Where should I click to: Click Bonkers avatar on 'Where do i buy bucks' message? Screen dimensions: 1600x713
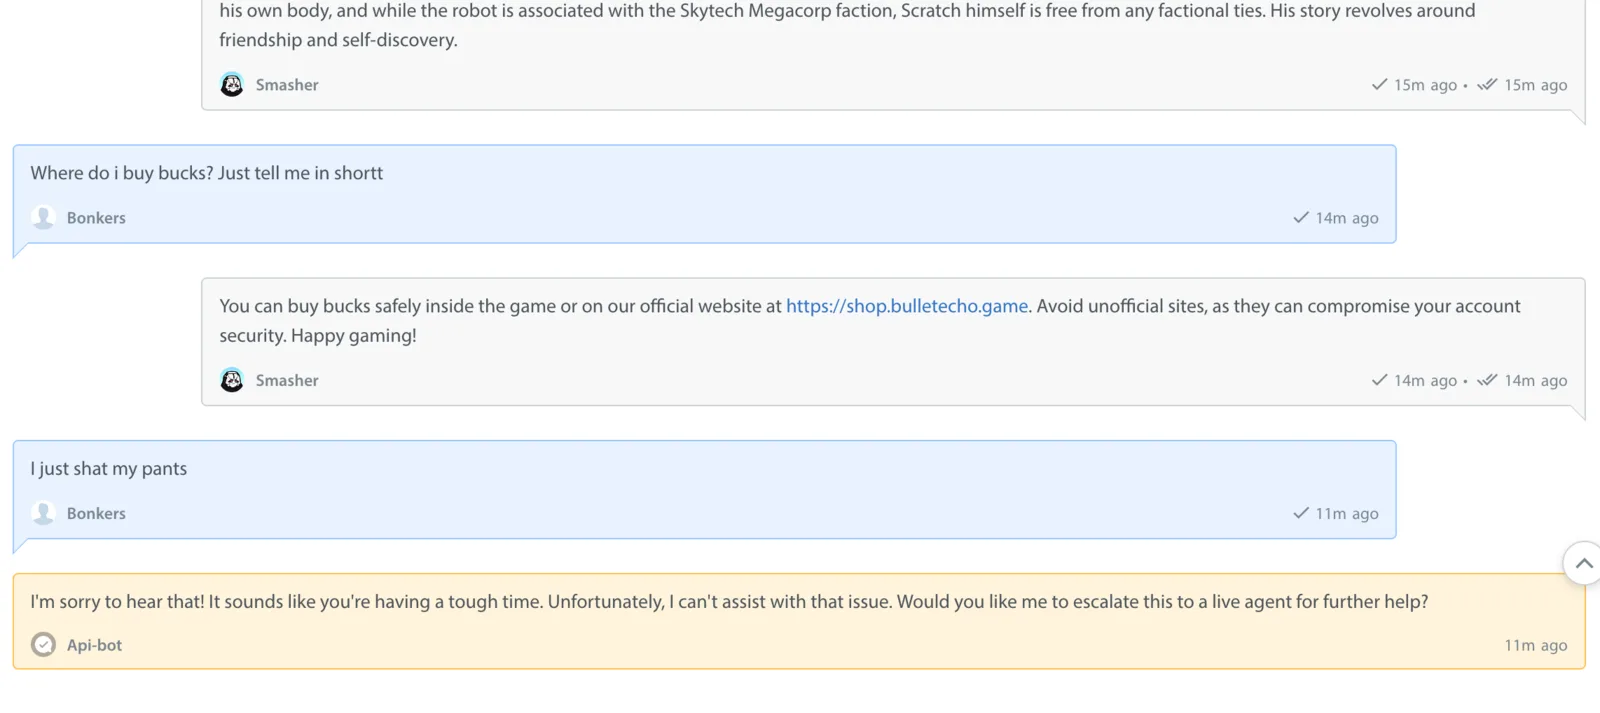pyautogui.click(x=43, y=217)
